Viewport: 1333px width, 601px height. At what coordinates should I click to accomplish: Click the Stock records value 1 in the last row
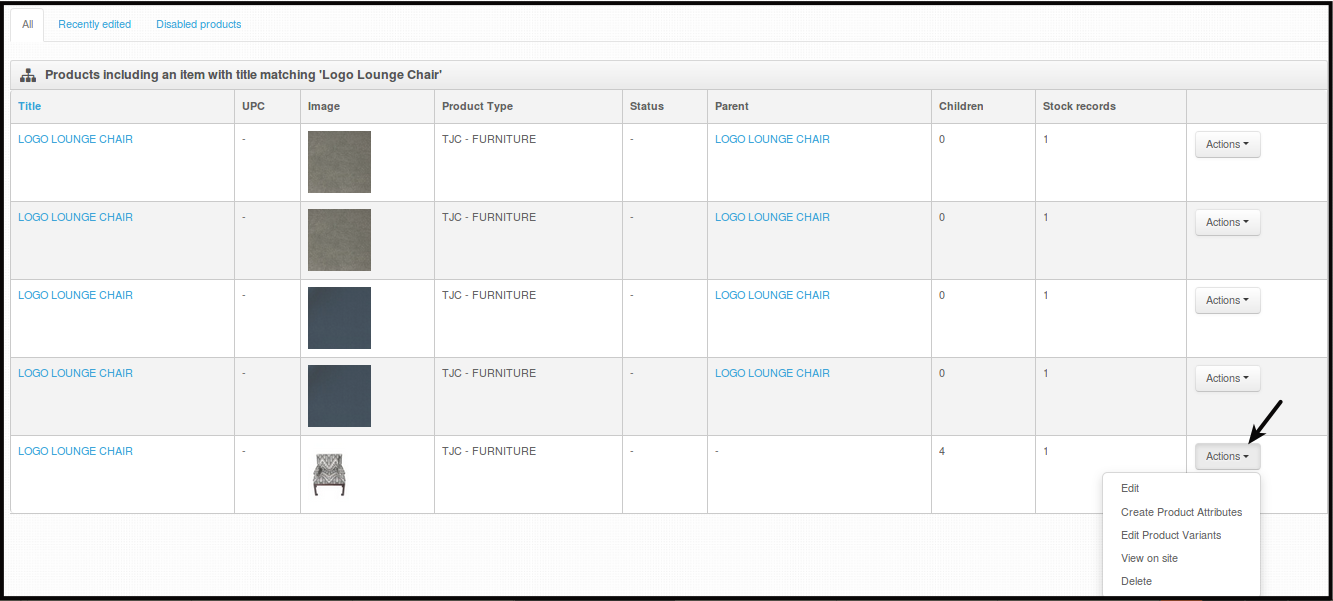point(1046,451)
